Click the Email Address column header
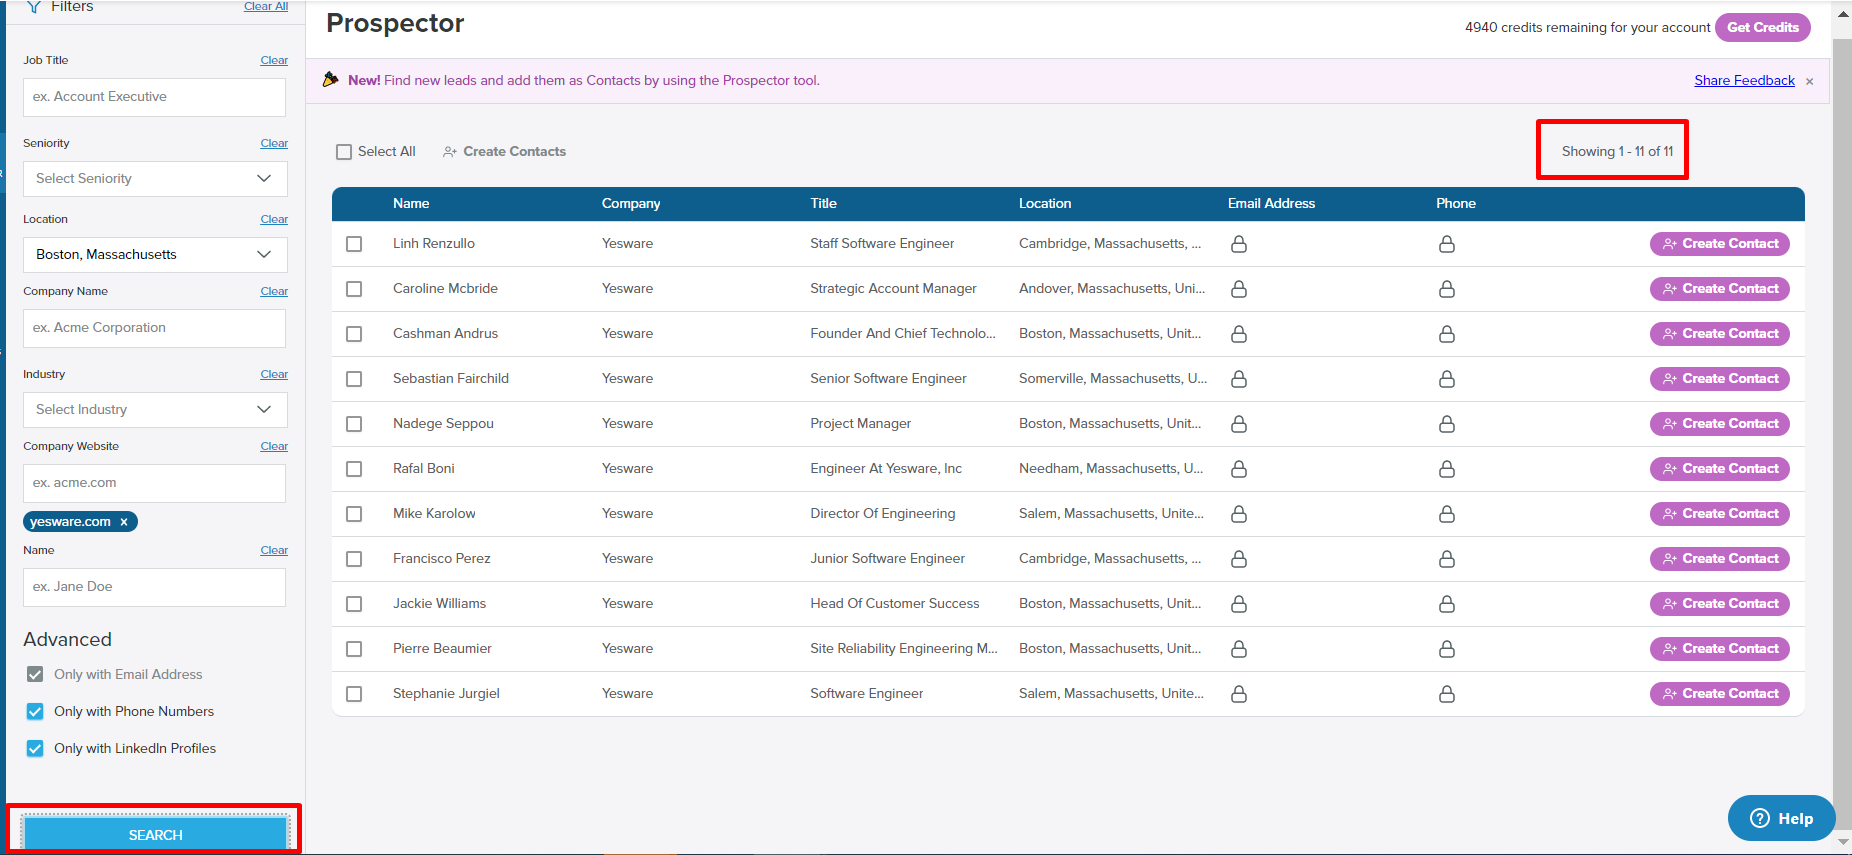This screenshot has width=1852, height=855. tap(1271, 203)
